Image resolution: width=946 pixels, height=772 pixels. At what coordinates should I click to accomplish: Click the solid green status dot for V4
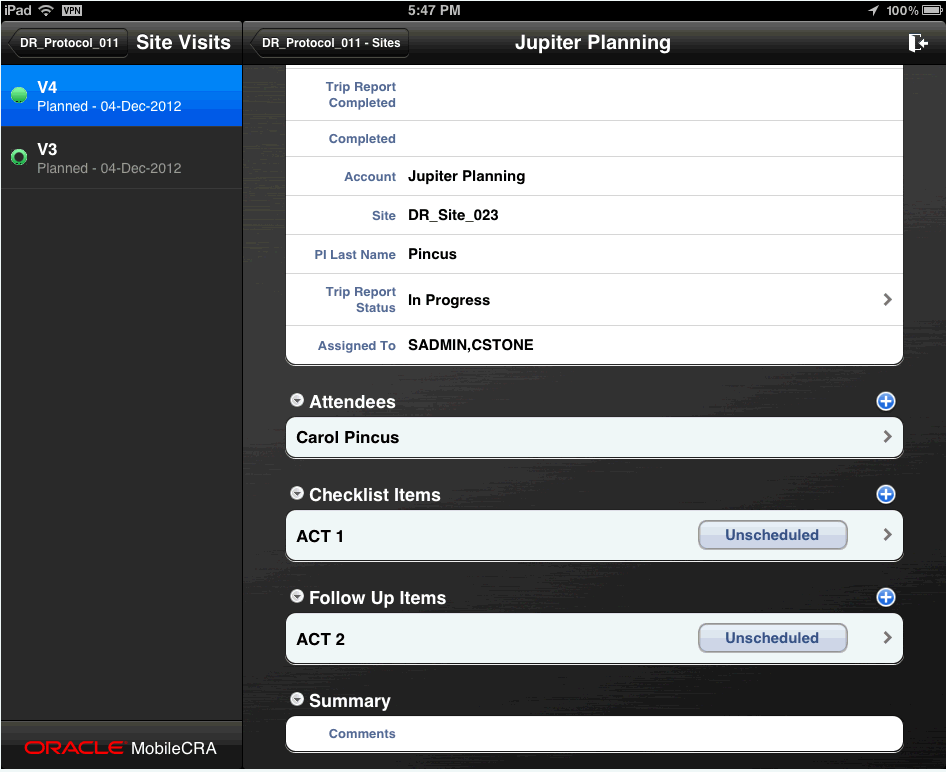tap(19, 95)
